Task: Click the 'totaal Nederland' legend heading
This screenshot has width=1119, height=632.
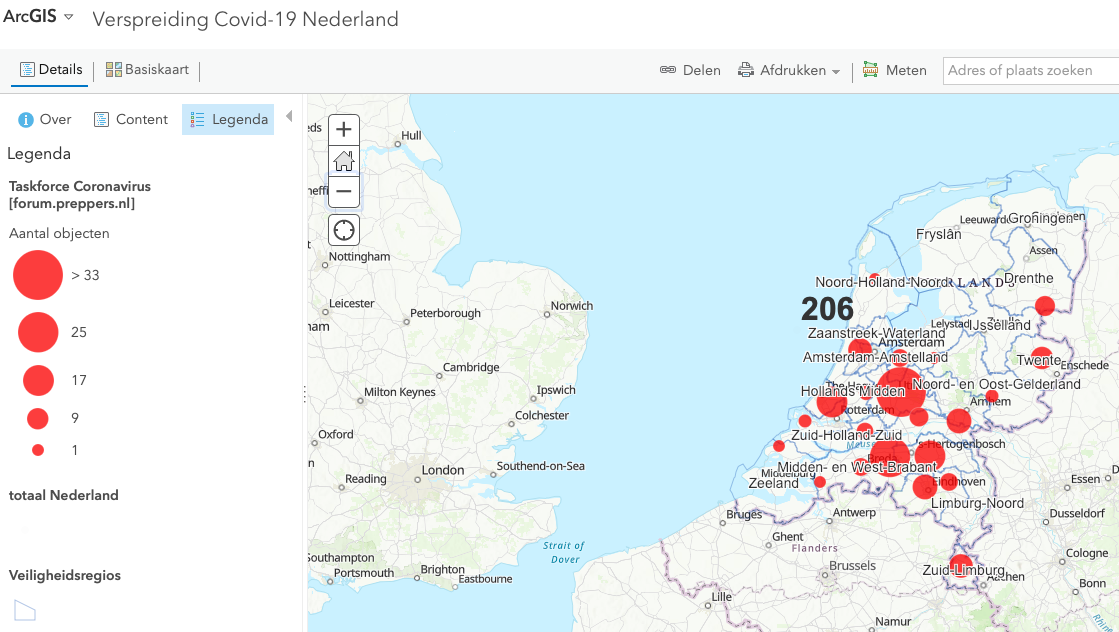Action: pyautogui.click(x=64, y=495)
